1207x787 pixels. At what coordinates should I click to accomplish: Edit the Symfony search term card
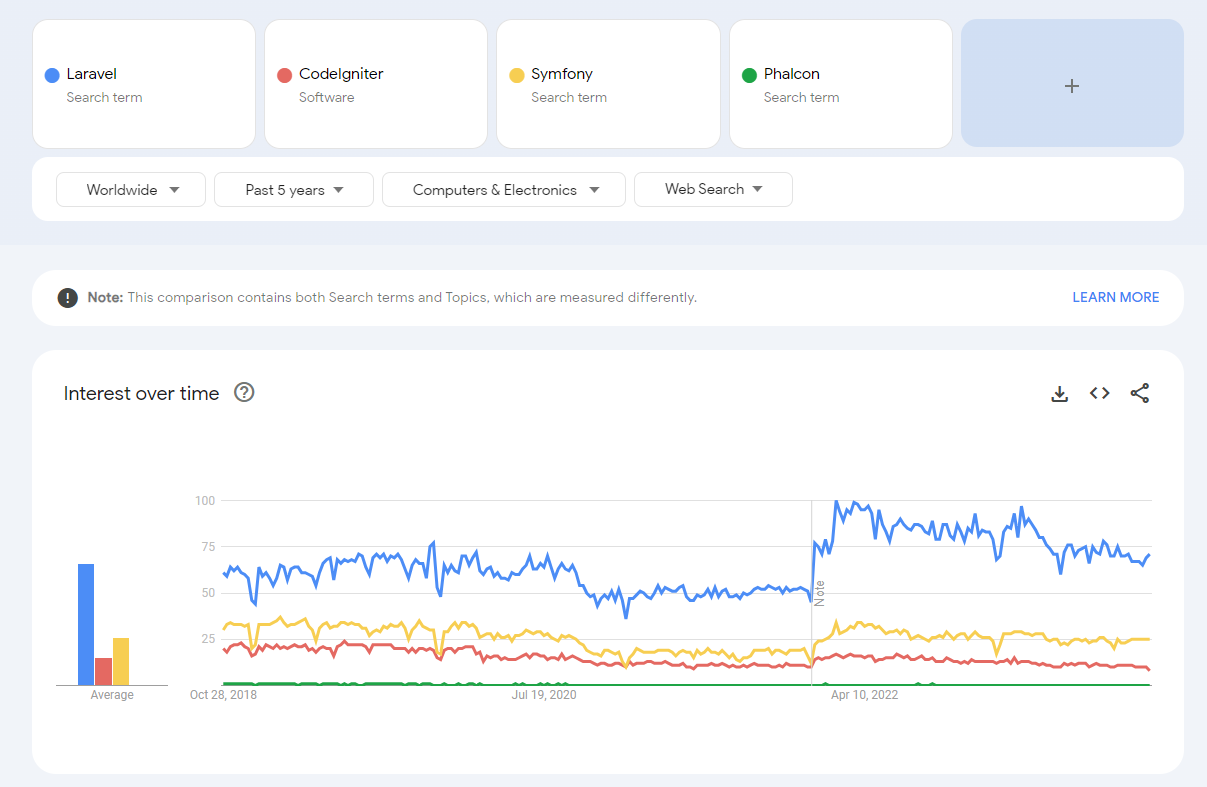pos(608,84)
